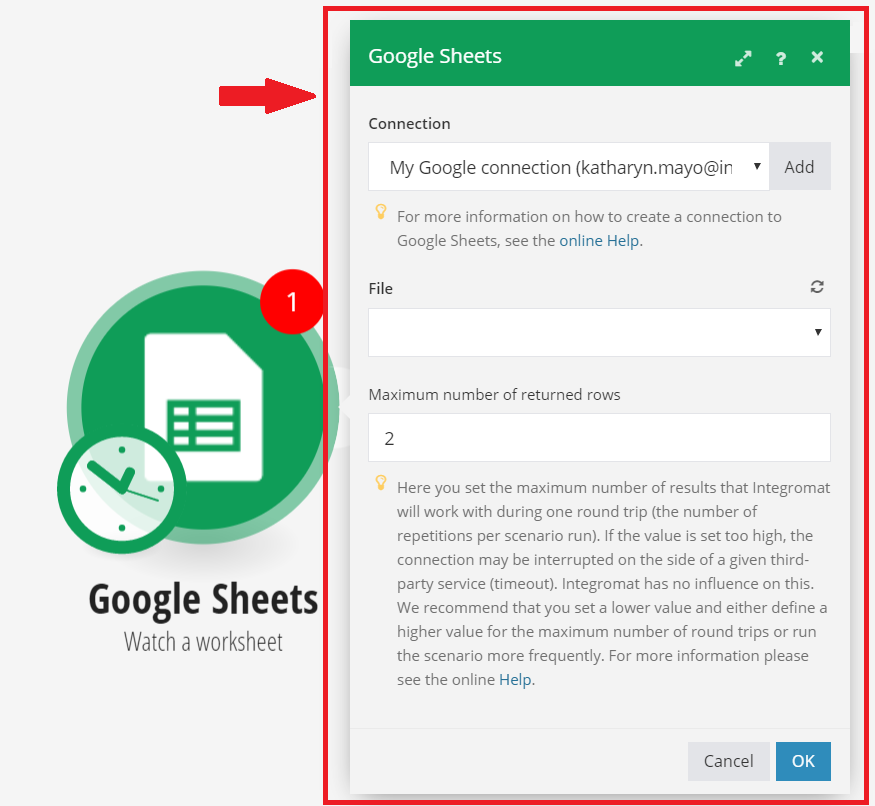Focus the Maximum number of returned rows field
This screenshot has height=806, width=875.
(x=598, y=438)
